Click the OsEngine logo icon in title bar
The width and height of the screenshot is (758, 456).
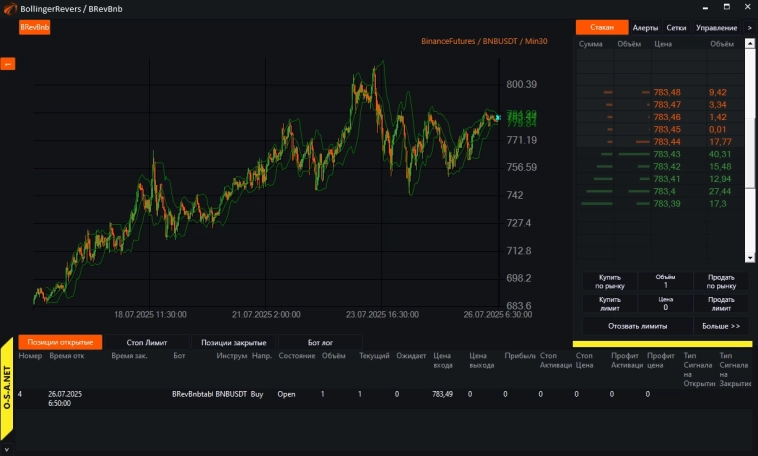(x=10, y=8)
